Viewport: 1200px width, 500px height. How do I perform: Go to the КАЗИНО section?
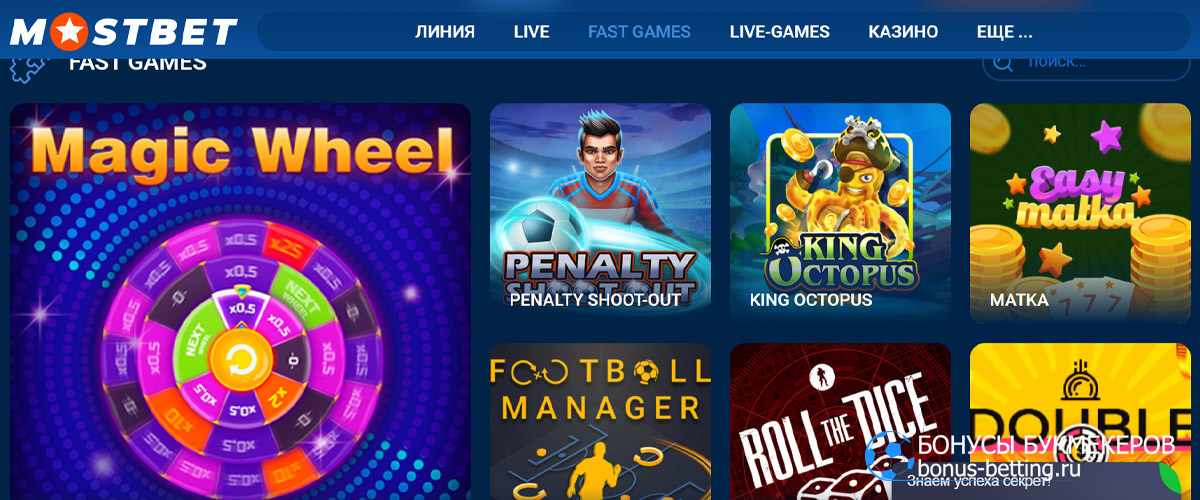pyautogui.click(x=903, y=31)
